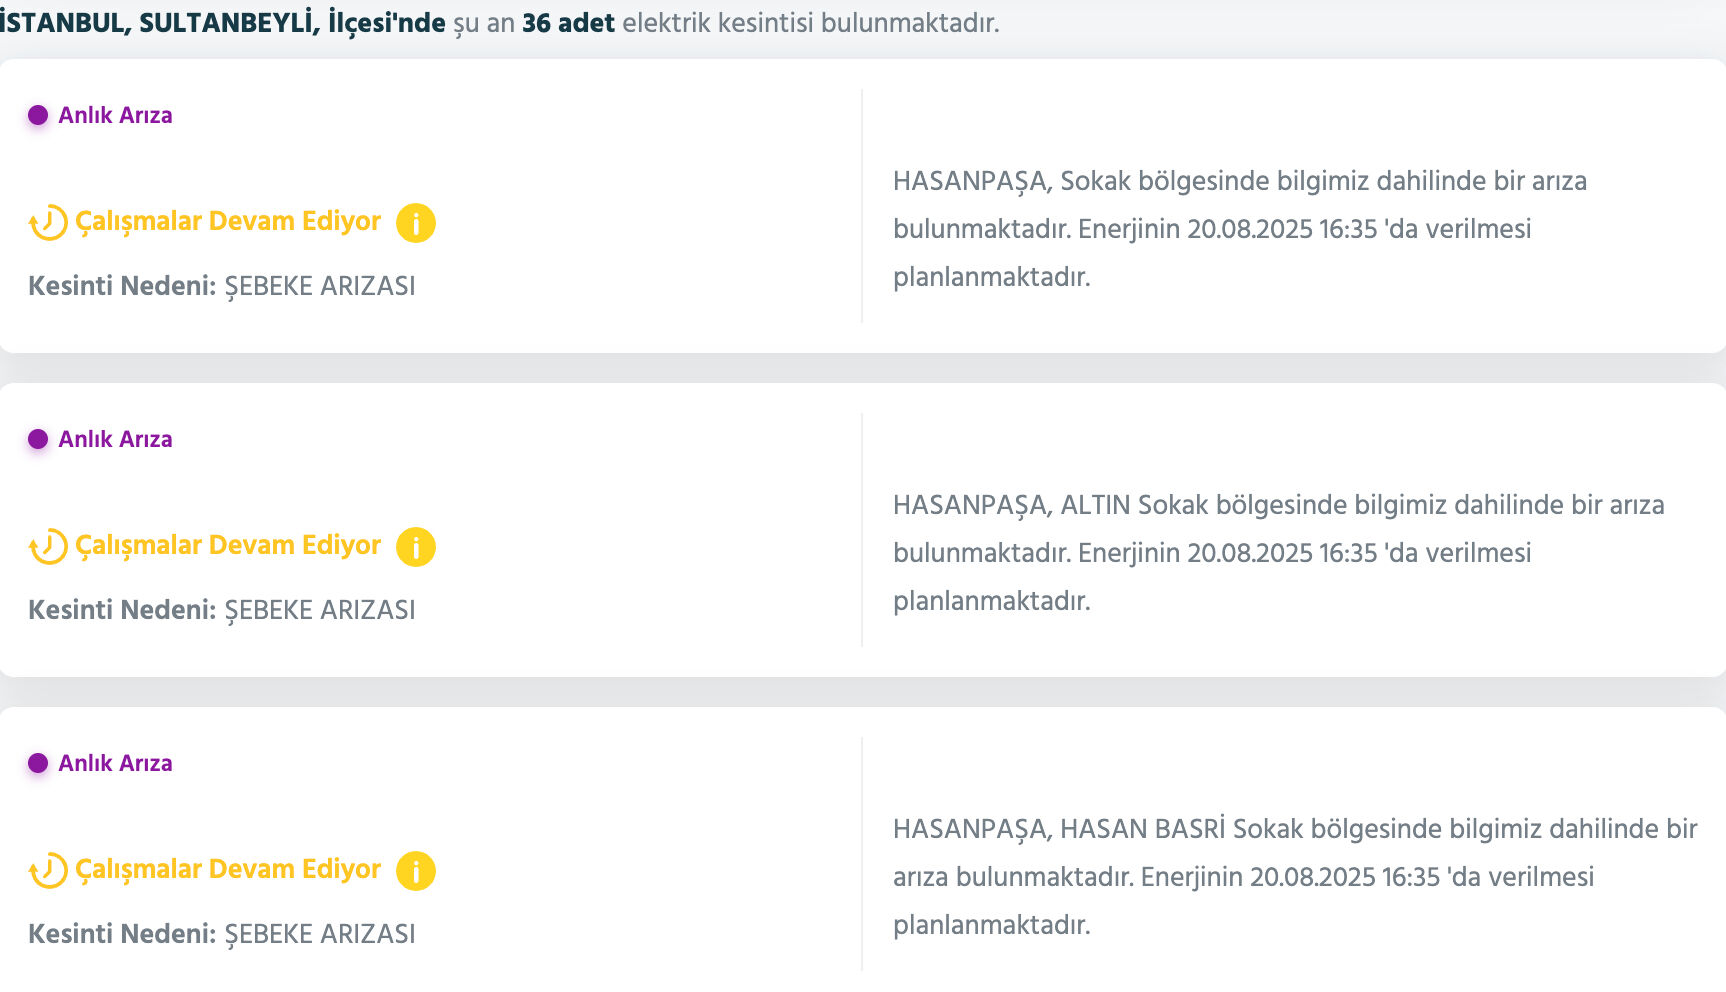Click the info icon next to first Çalışmalar Devam Ediyor
Viewport: 1726px width, 992px height.
point(415,223)
